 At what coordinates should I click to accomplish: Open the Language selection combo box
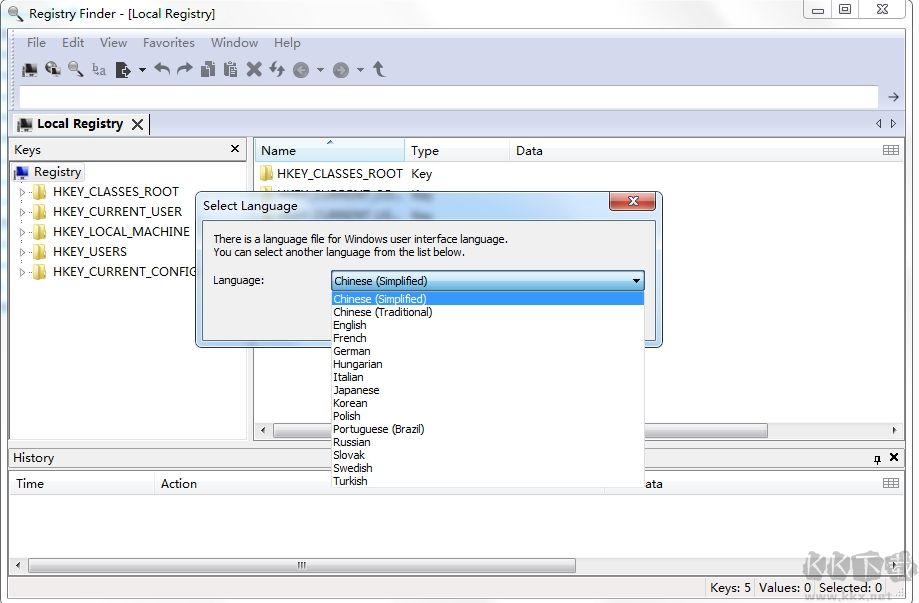point(636,281)
